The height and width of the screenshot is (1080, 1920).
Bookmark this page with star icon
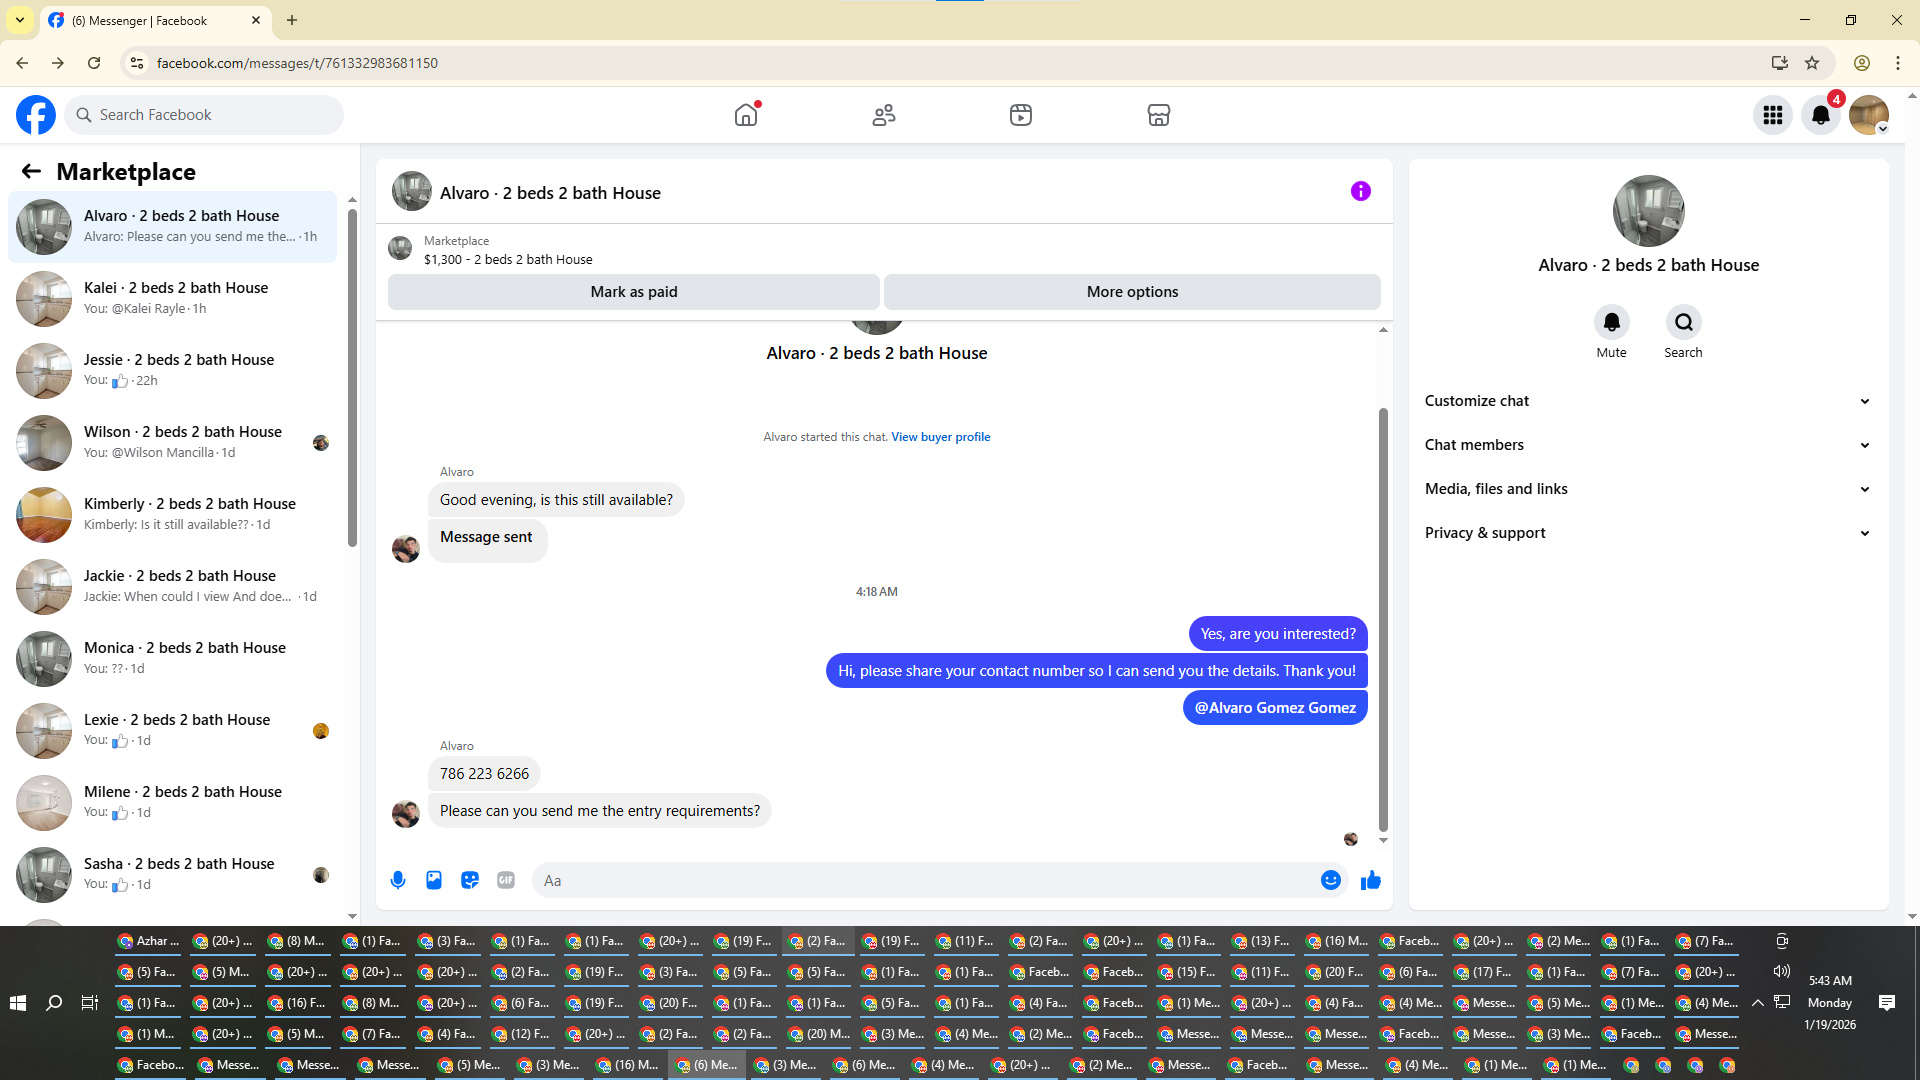[1812, 63]
